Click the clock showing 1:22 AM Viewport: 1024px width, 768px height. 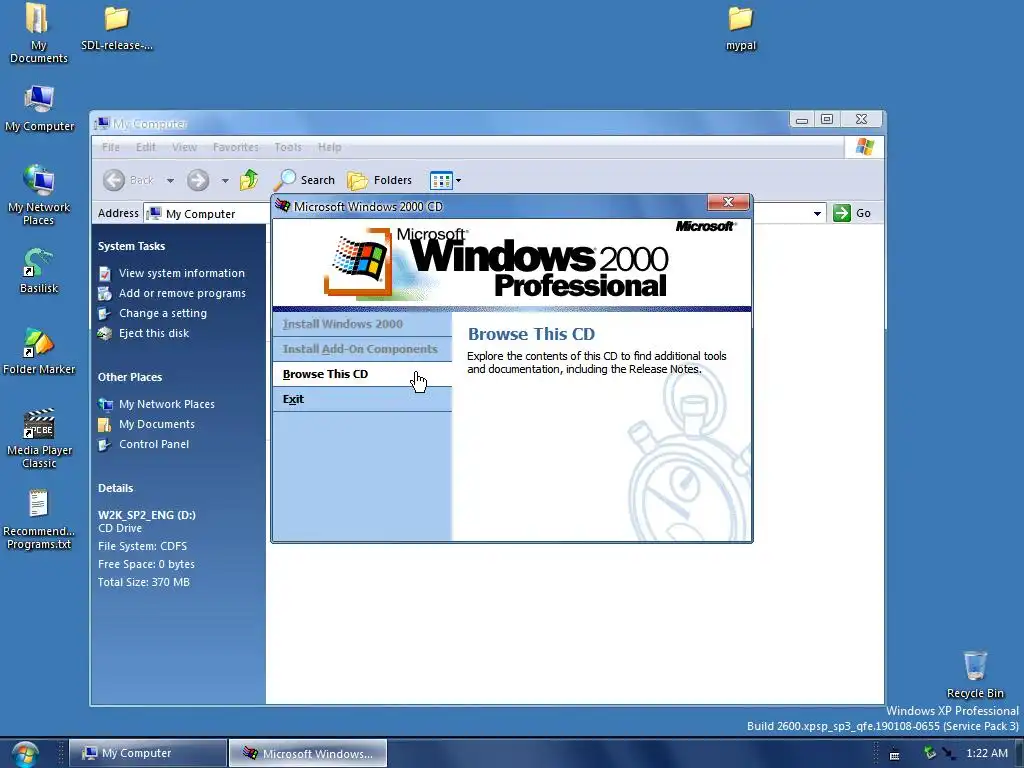[987, 753]
